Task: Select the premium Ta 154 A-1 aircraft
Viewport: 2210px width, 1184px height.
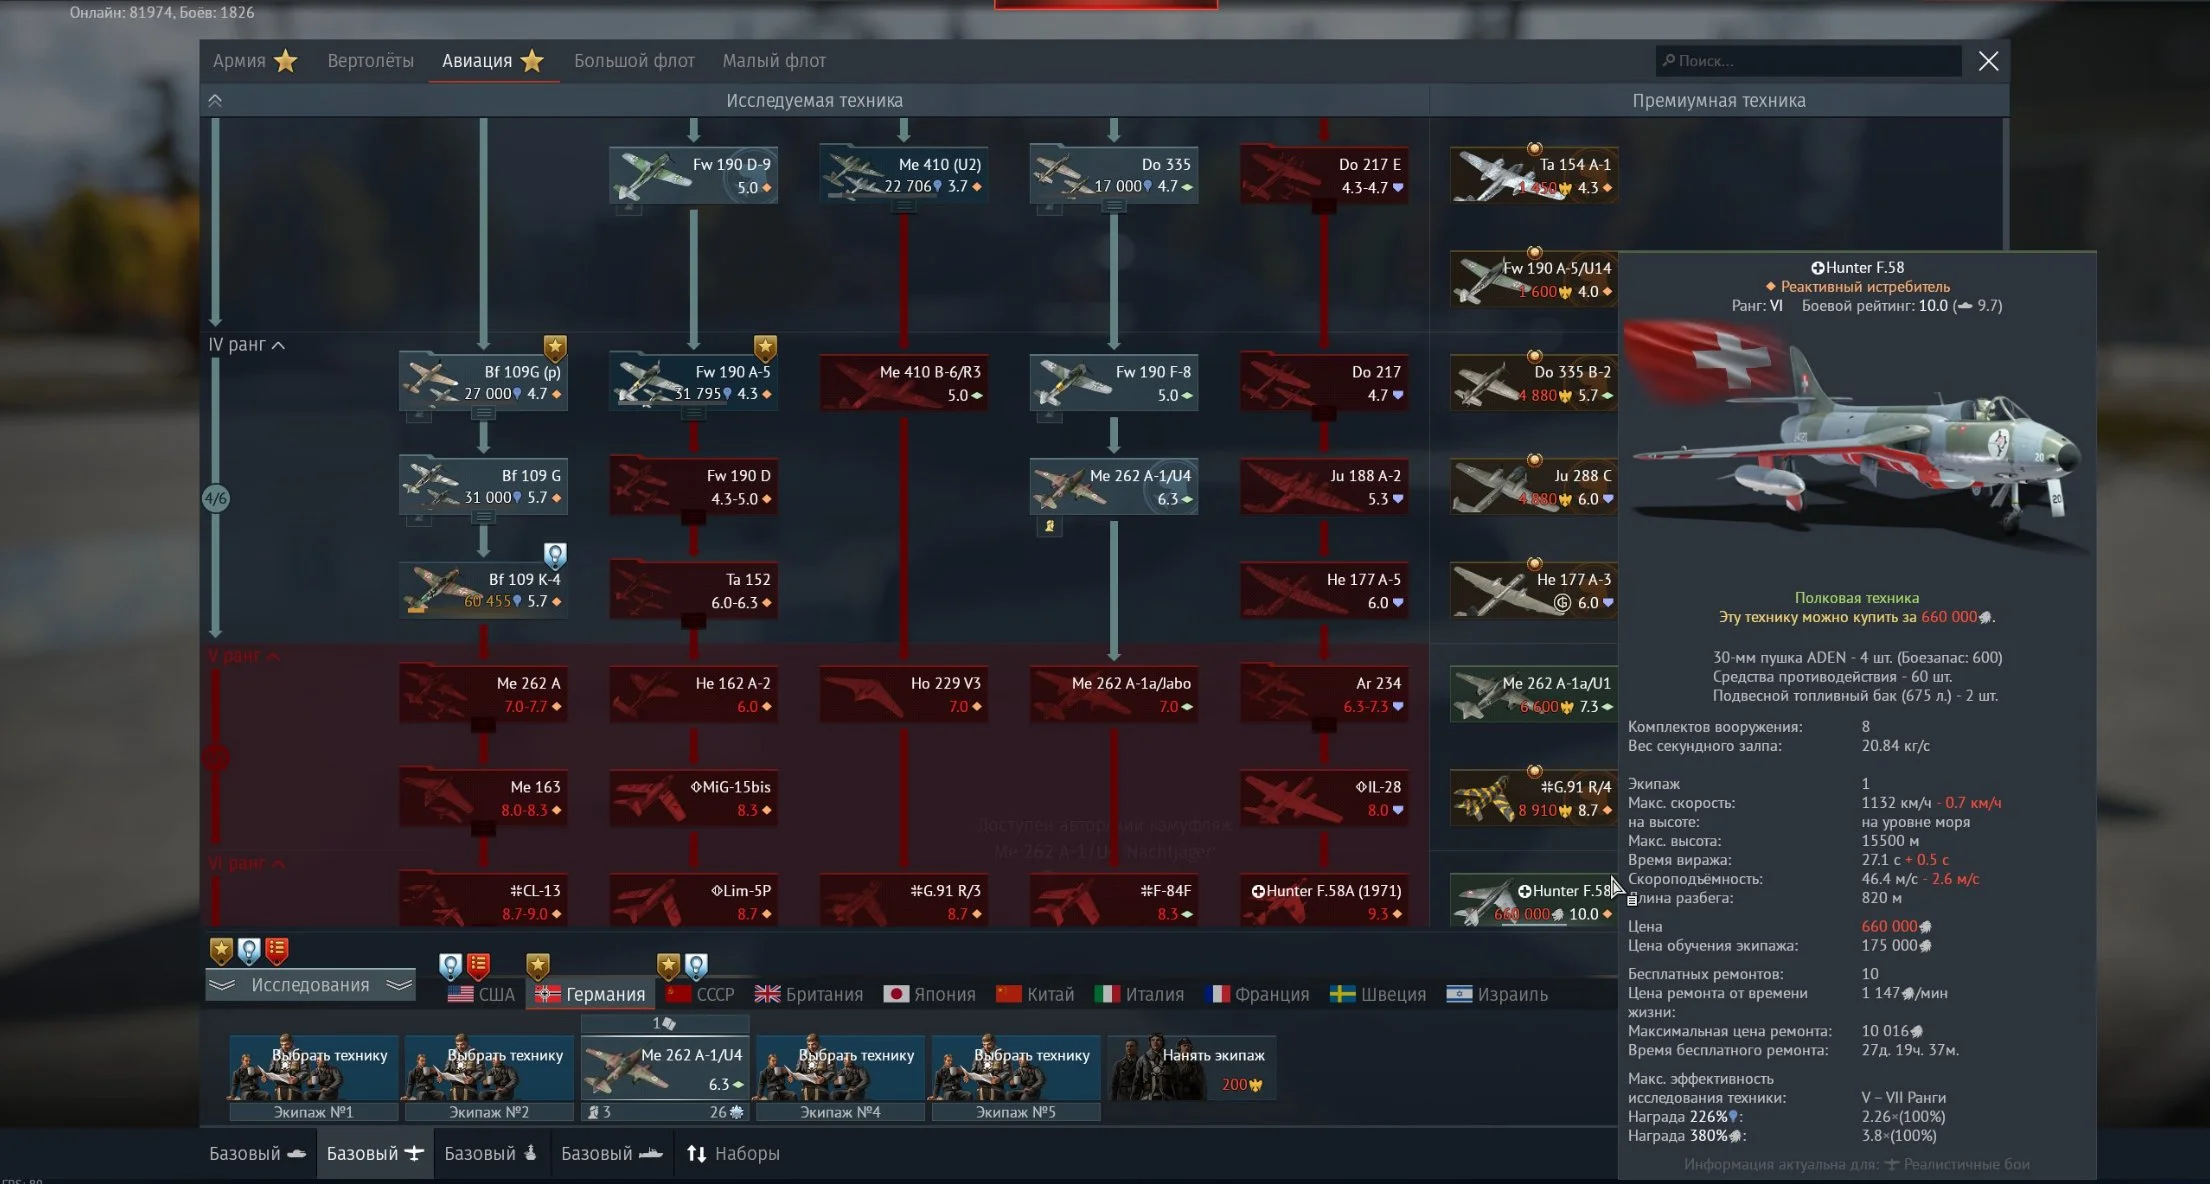Action: pos(1533,176)
